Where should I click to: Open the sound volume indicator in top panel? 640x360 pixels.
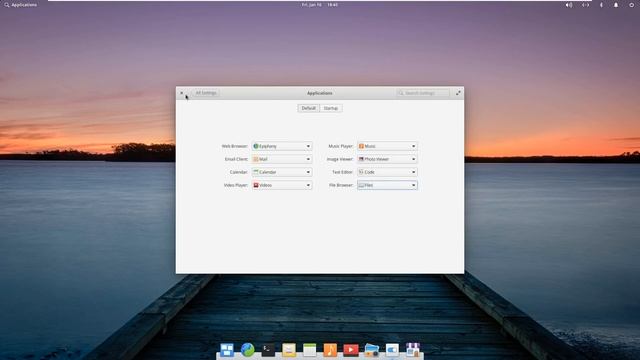click(569, 5)
